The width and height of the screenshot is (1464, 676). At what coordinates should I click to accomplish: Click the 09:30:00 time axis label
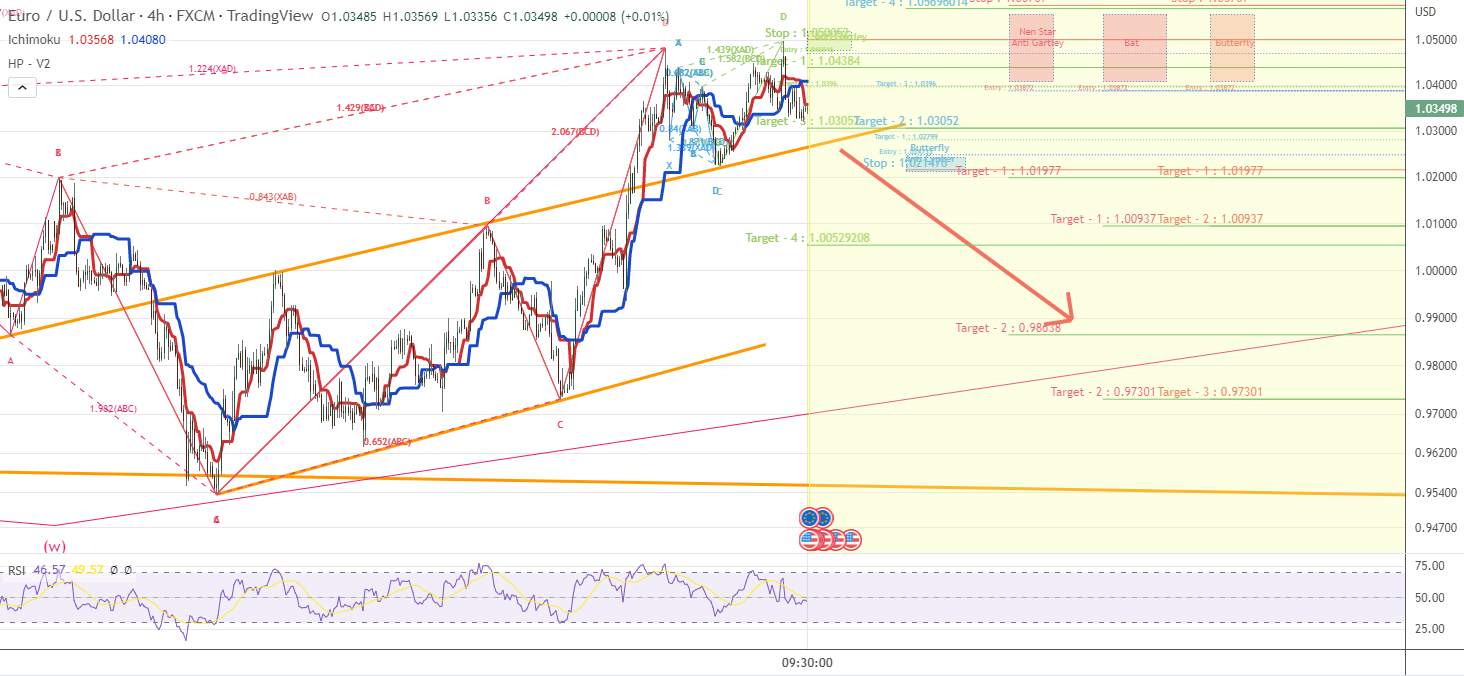[x=807, y=662]
